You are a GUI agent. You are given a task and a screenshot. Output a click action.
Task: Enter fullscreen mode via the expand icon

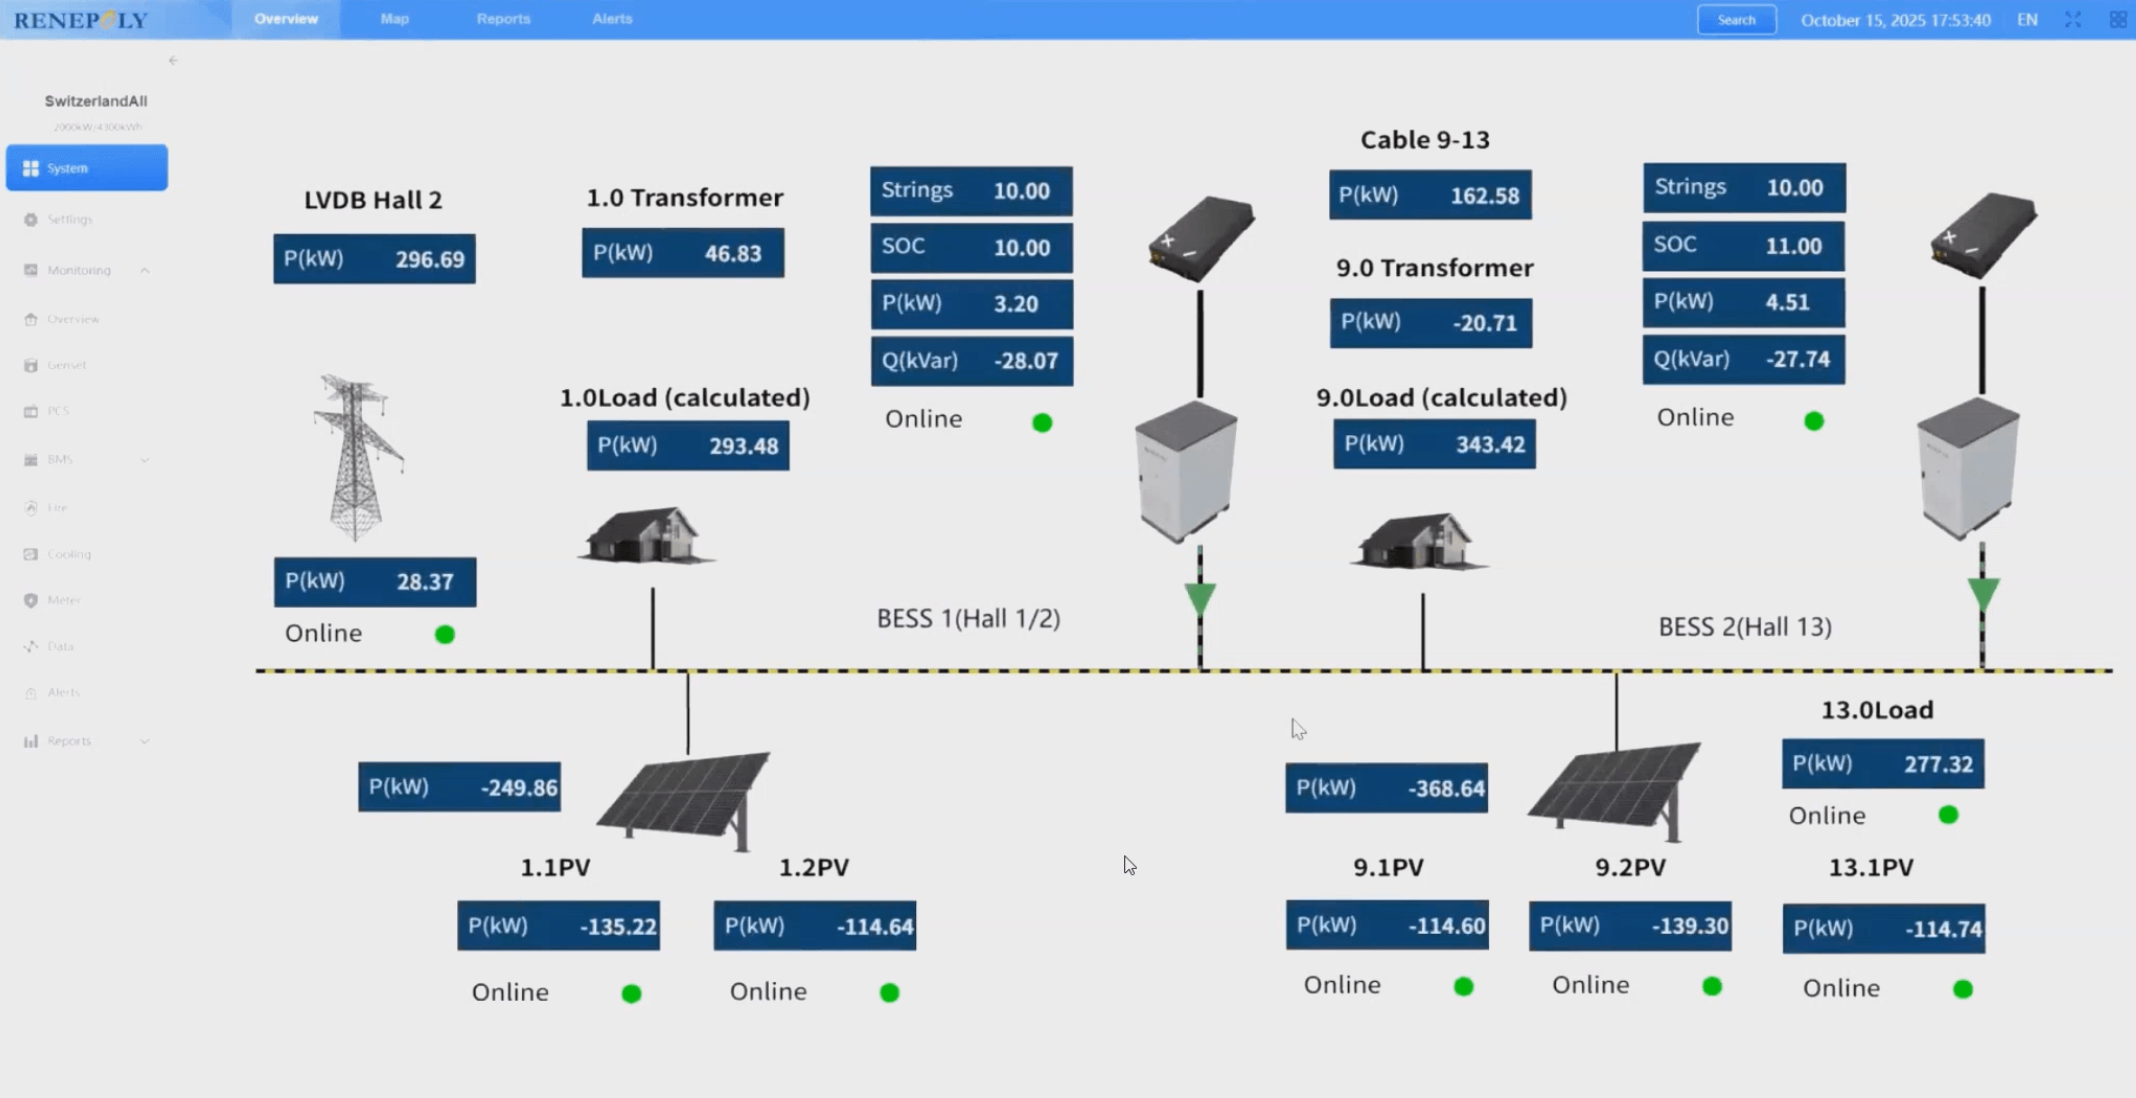pyautogui.click(x=2072, y=19)
